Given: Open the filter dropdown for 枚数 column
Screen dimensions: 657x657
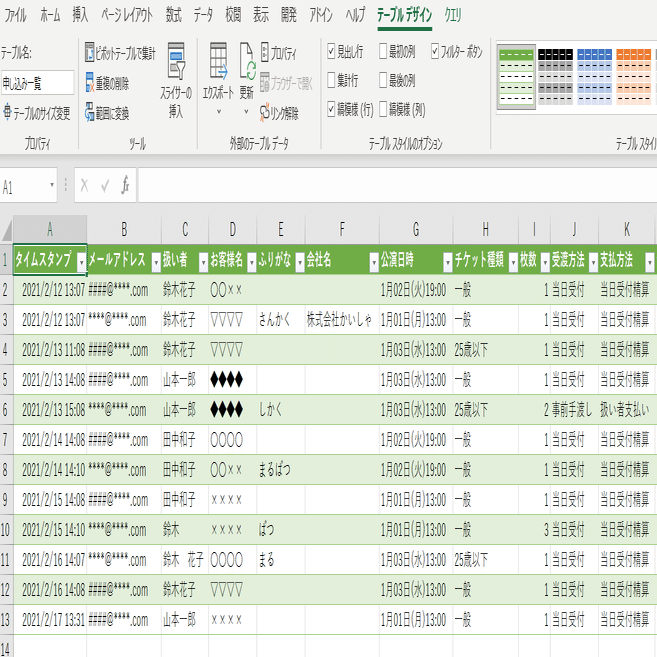Looking at the screenshot, I should pos(545,263).
